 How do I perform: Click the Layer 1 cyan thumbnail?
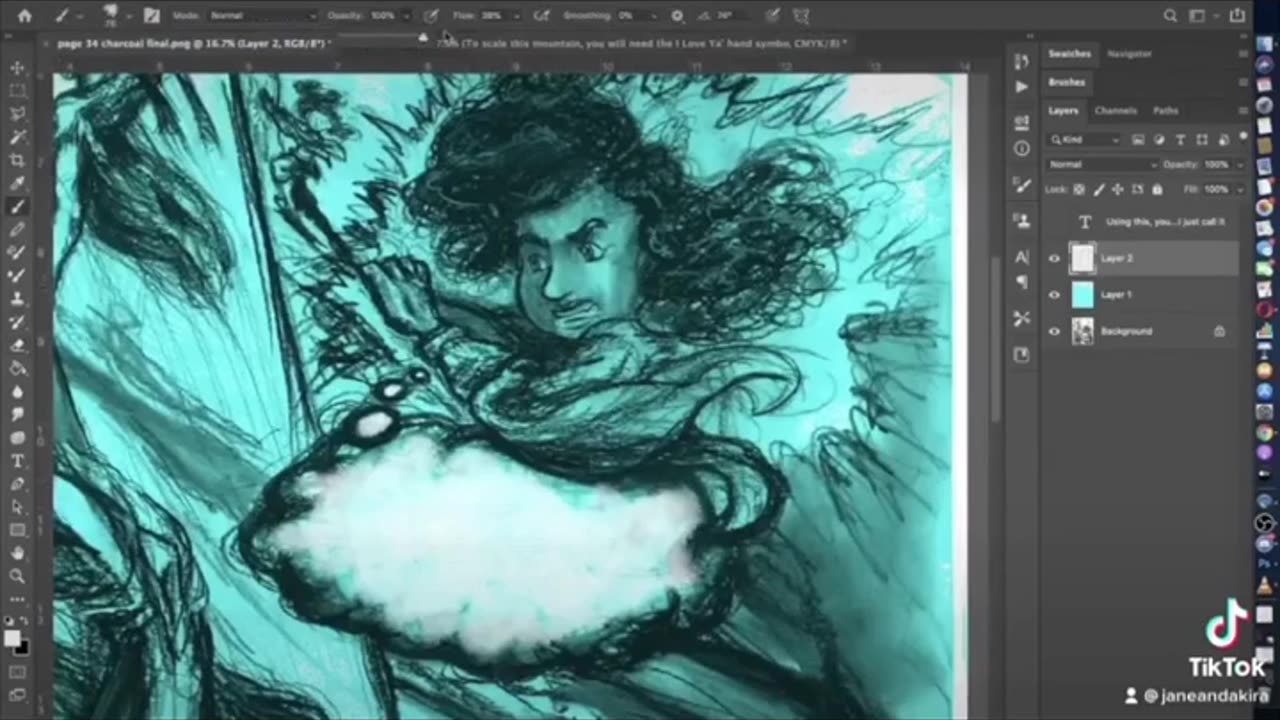(1082, 295)
